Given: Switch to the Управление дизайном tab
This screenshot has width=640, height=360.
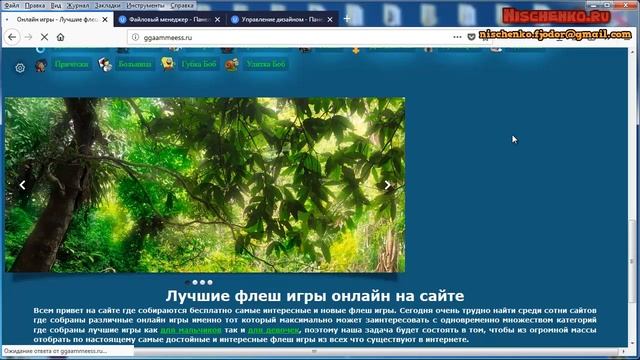Looking at the screenshot, I should click(x=282, y=19).
